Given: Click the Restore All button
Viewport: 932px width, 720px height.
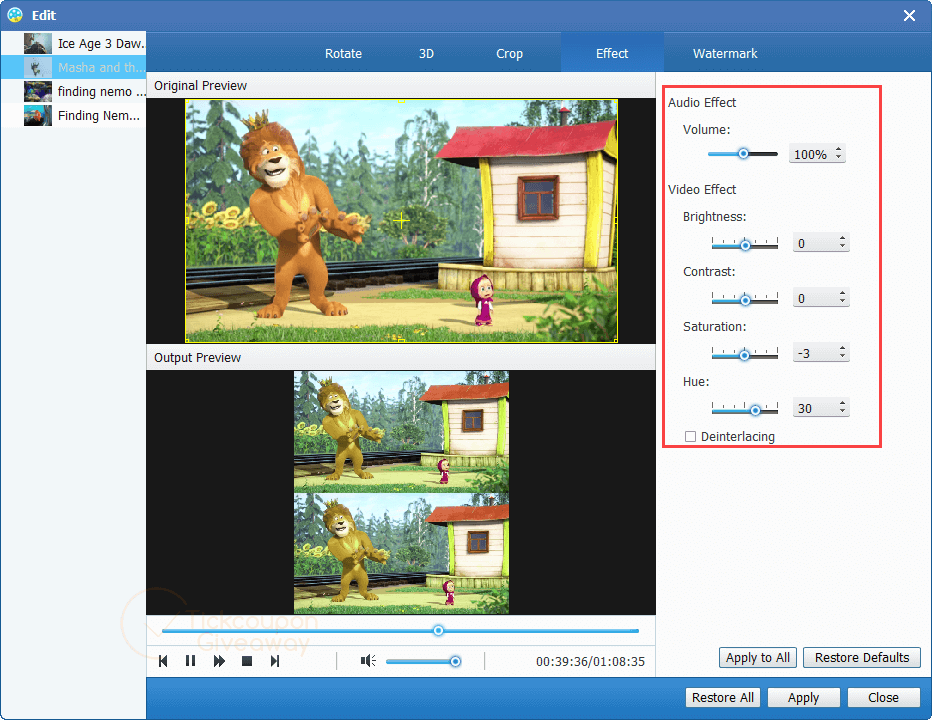Looking at the screenshot, I should [x=723, y=697].
